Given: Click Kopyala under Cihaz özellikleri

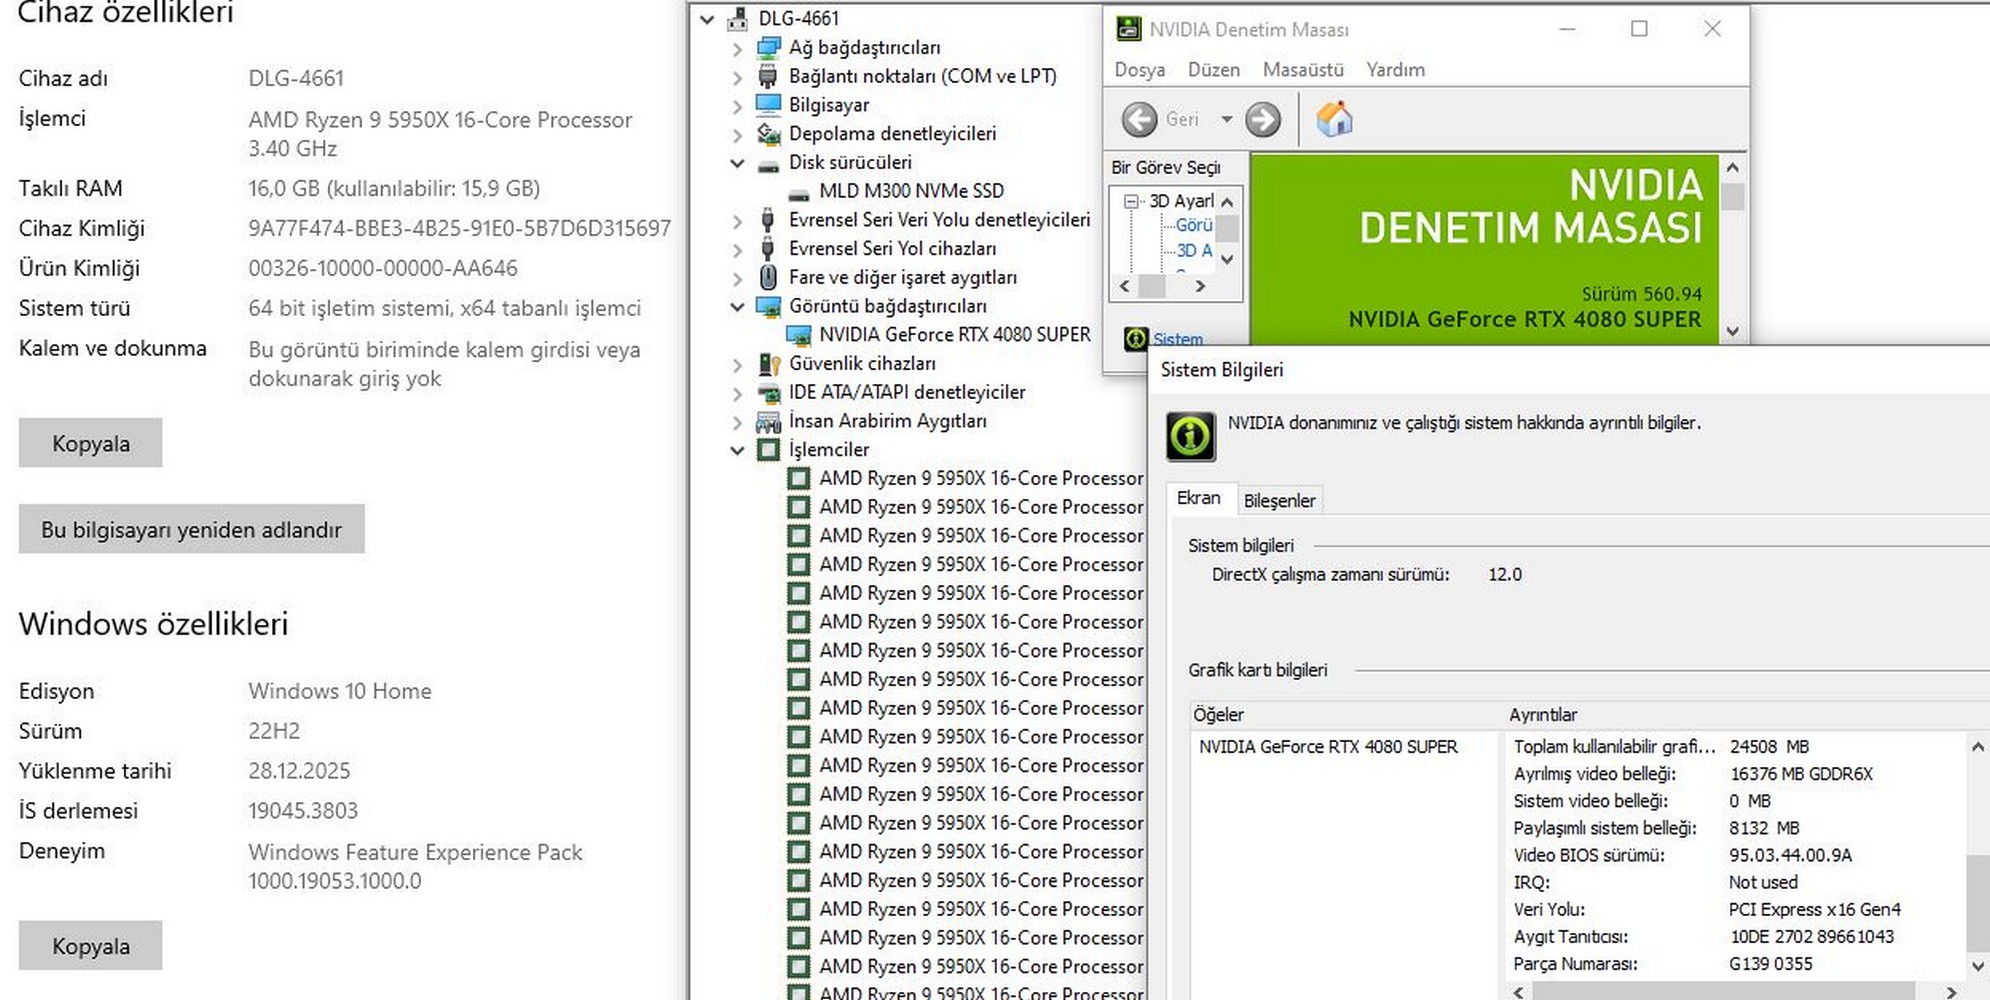Looking at the screenshot, I should (x=90, y=443).
